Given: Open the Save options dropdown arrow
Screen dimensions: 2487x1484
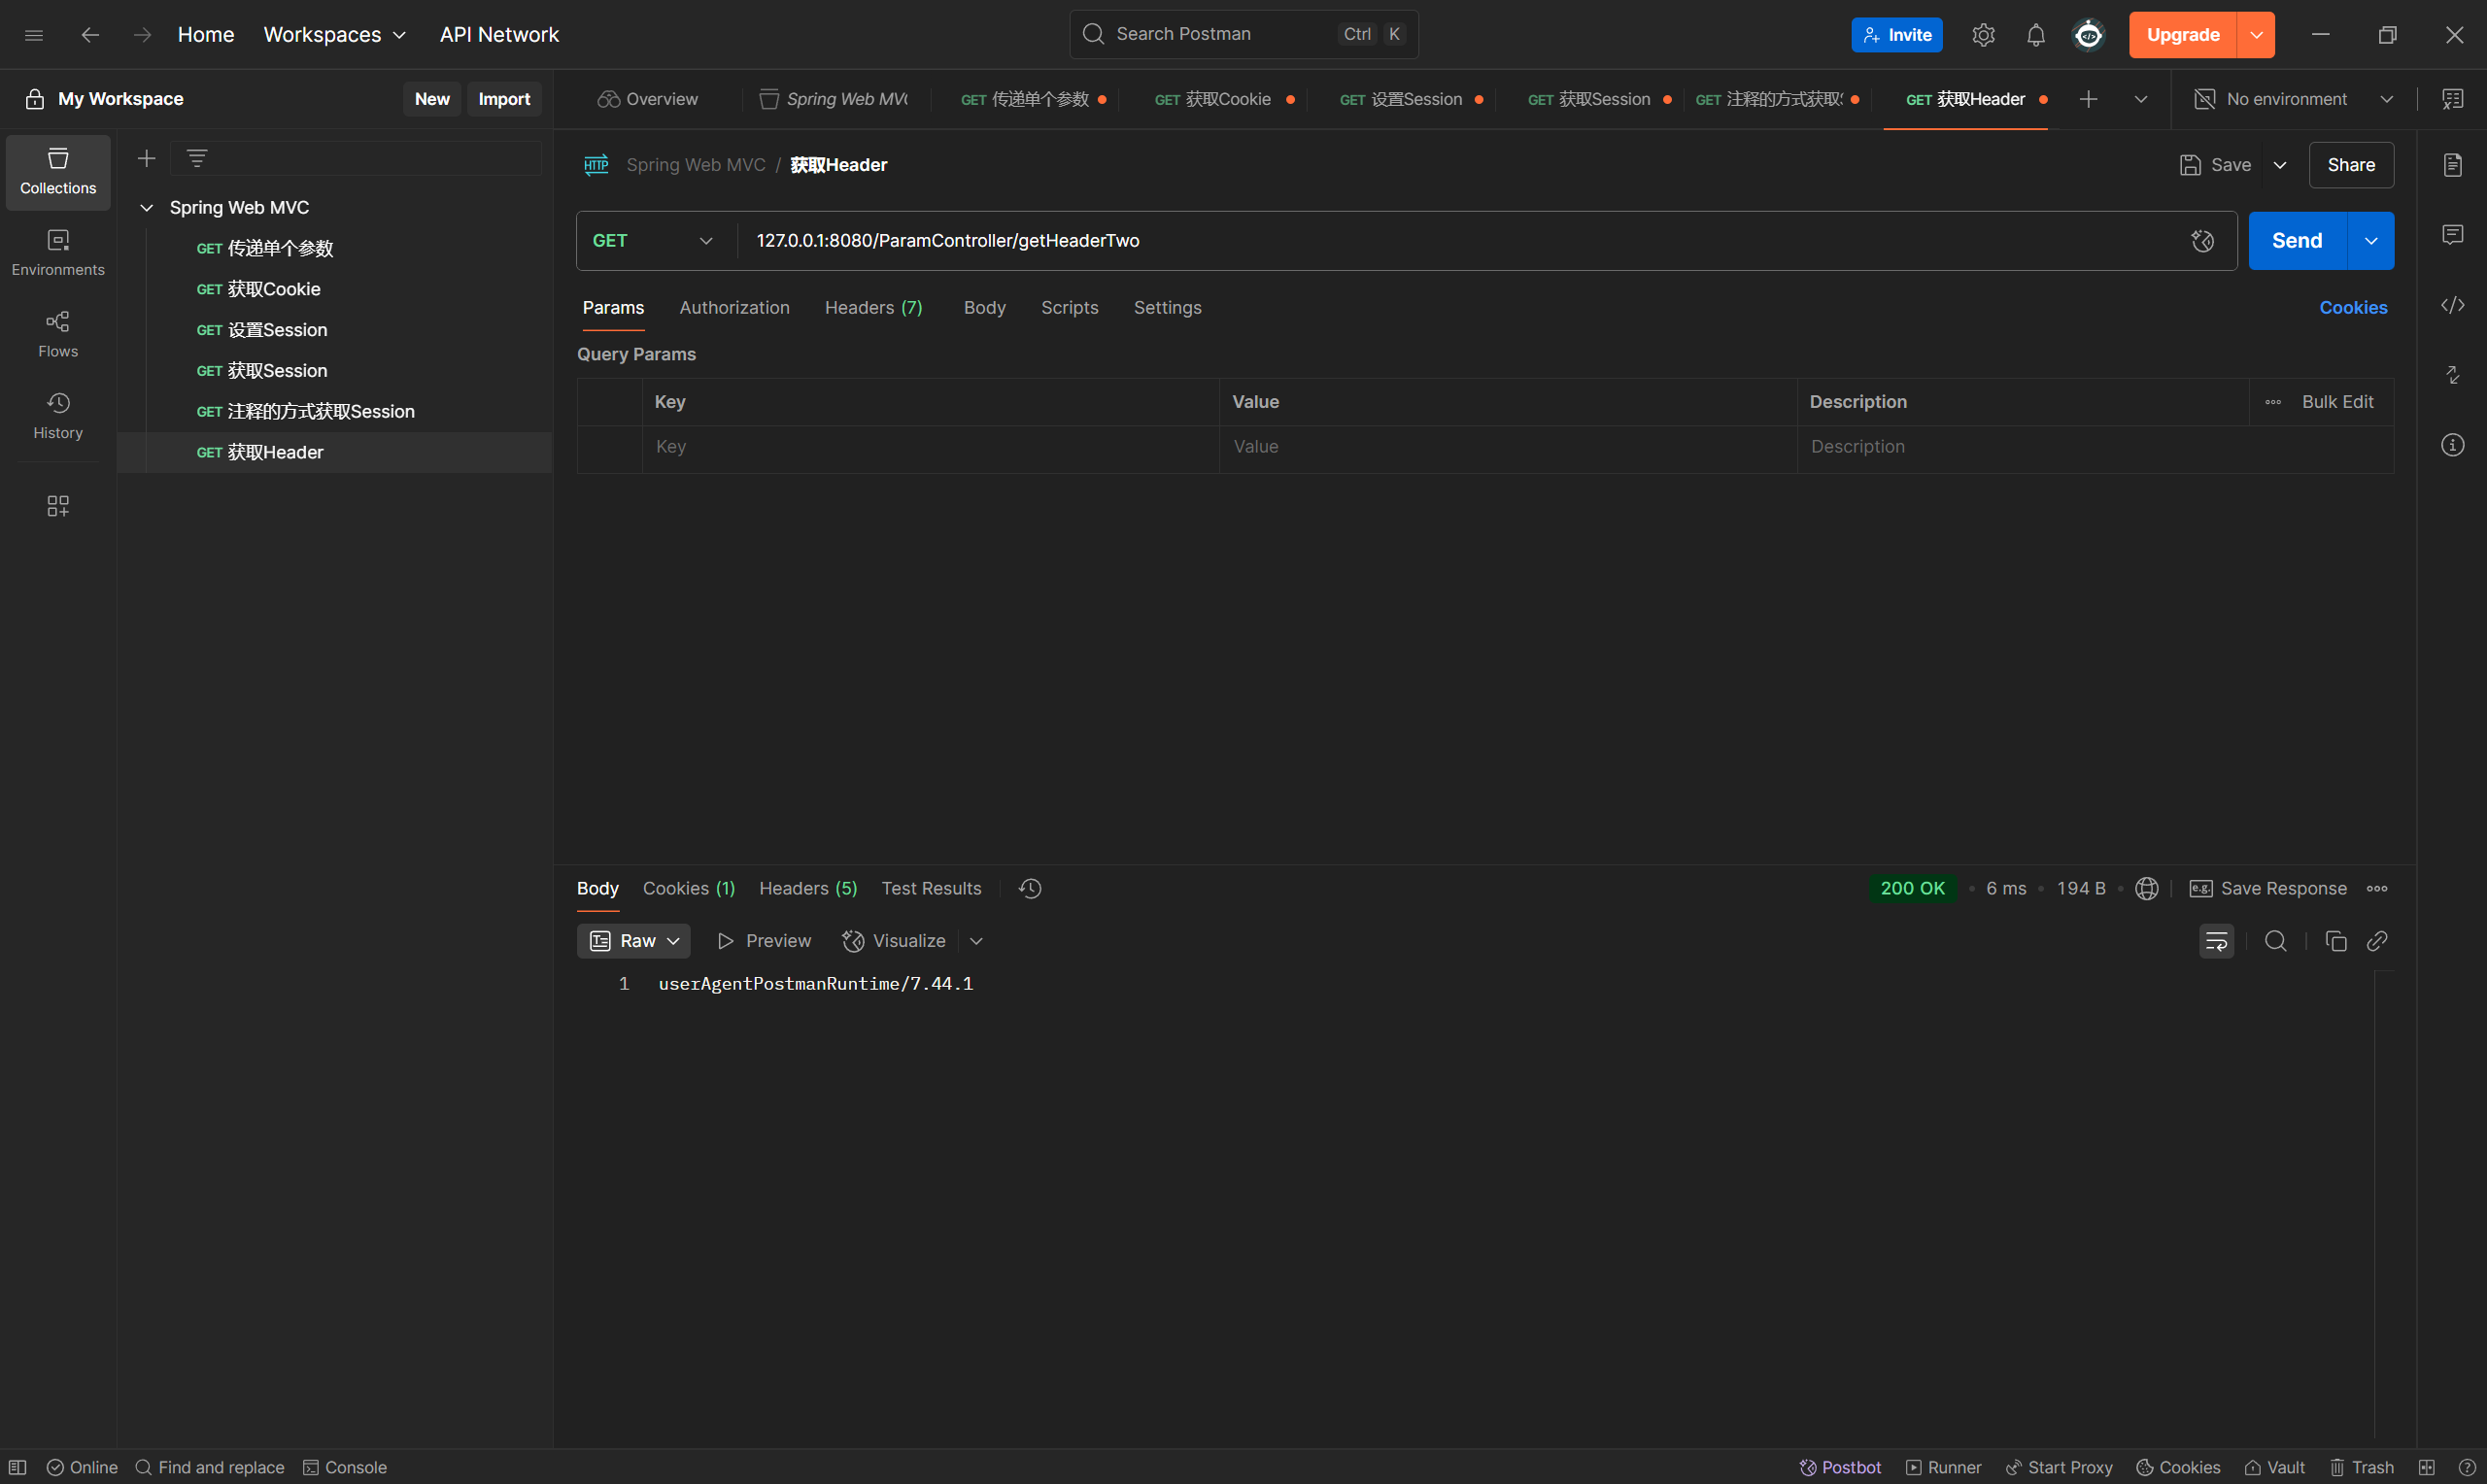Looking at the screenshot, I should [x=2279, y=165].
